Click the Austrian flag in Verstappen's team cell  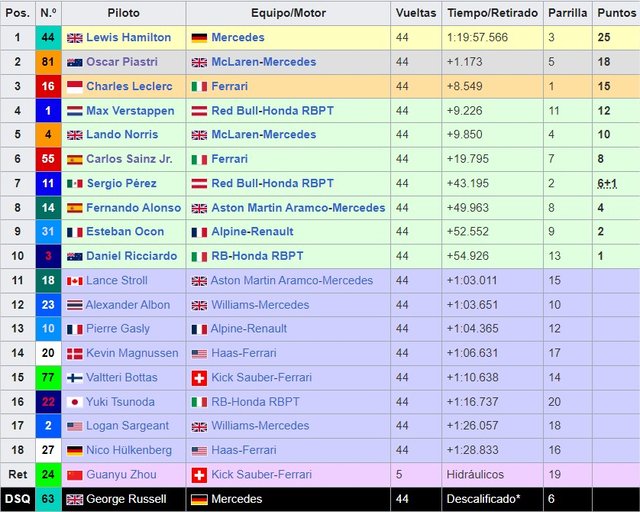[x=199, y=111]
